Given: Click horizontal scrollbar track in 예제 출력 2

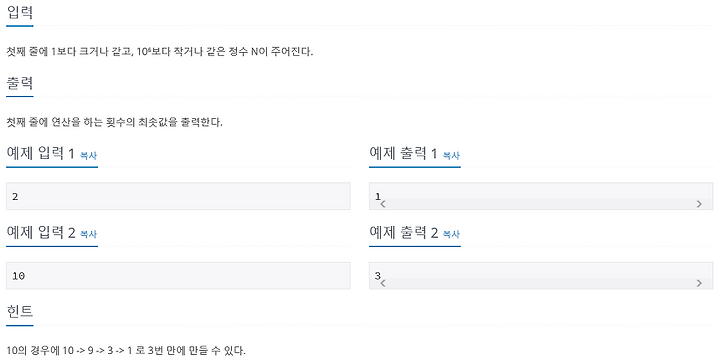Looking at the screenshot, I should pos(541,283).
